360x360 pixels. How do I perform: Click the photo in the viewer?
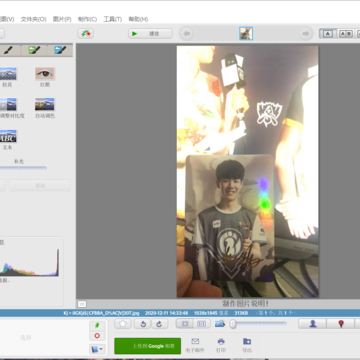click(x=247, y=171)
